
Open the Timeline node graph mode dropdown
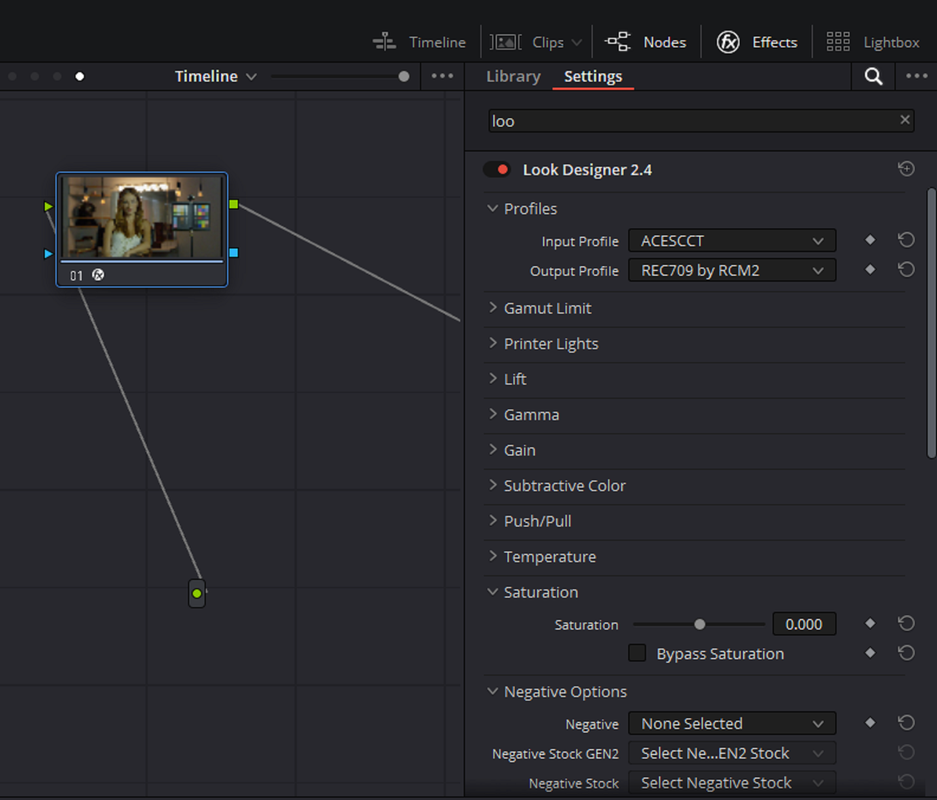216,76
